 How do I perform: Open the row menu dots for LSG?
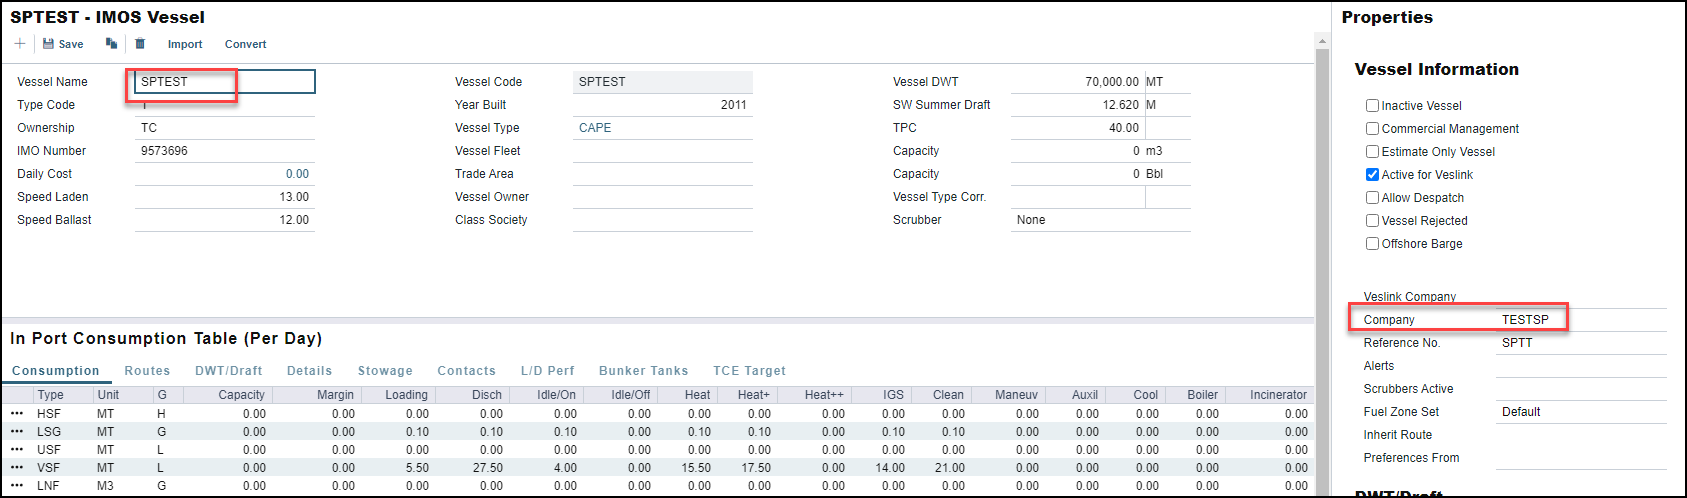[x=17, y=432]
